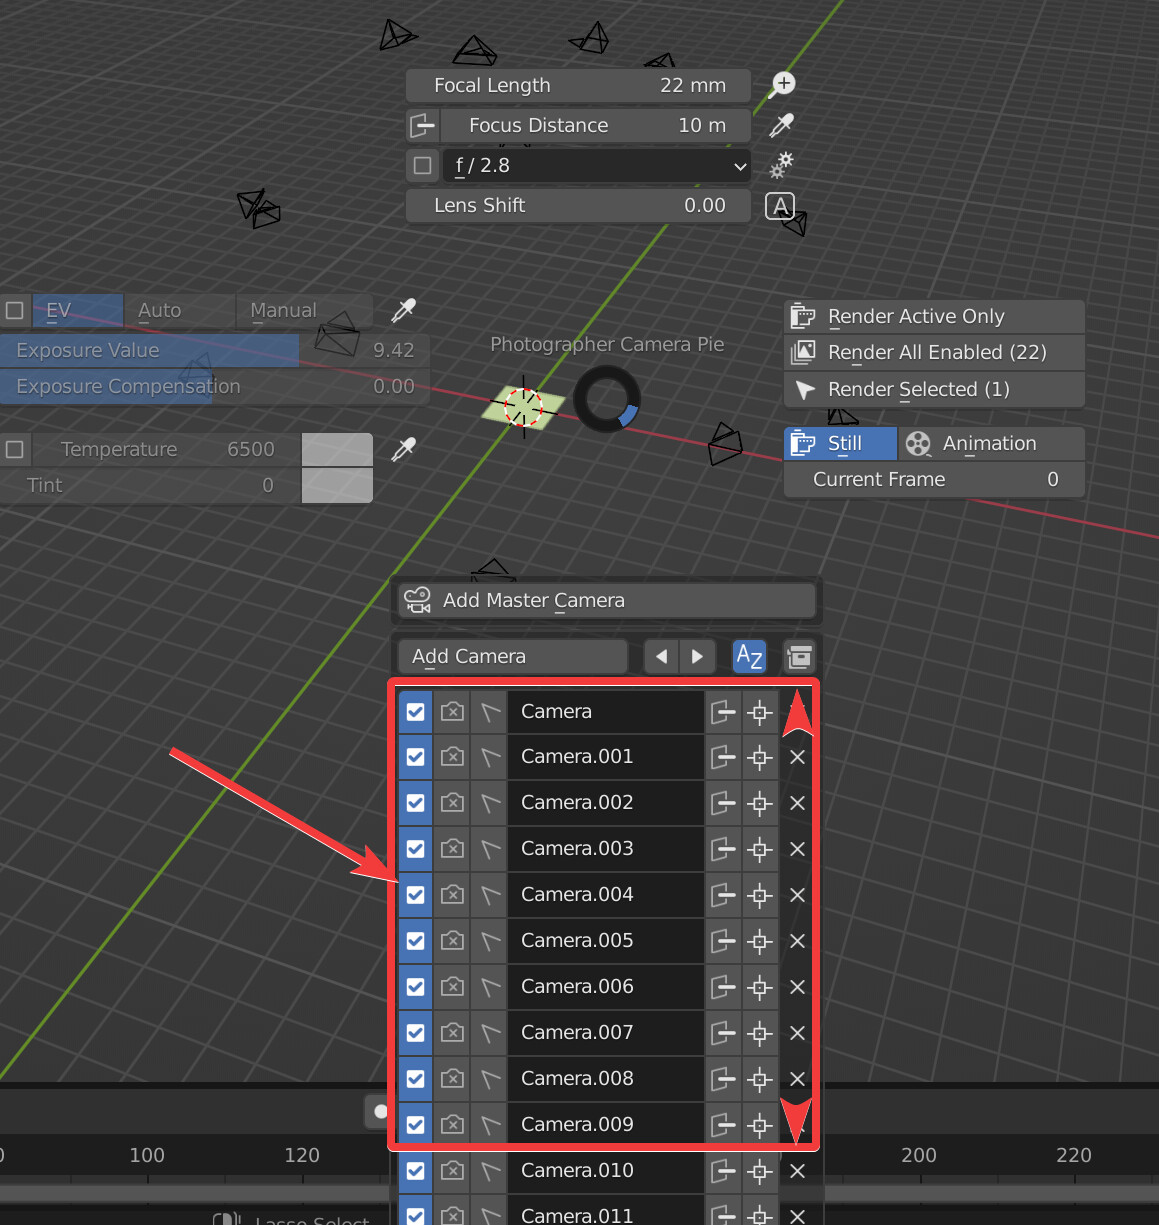Screen dimensions: 1159x1225
Task: Uncheck Camera.005 render checkbox
Action: tap(415, 941)
